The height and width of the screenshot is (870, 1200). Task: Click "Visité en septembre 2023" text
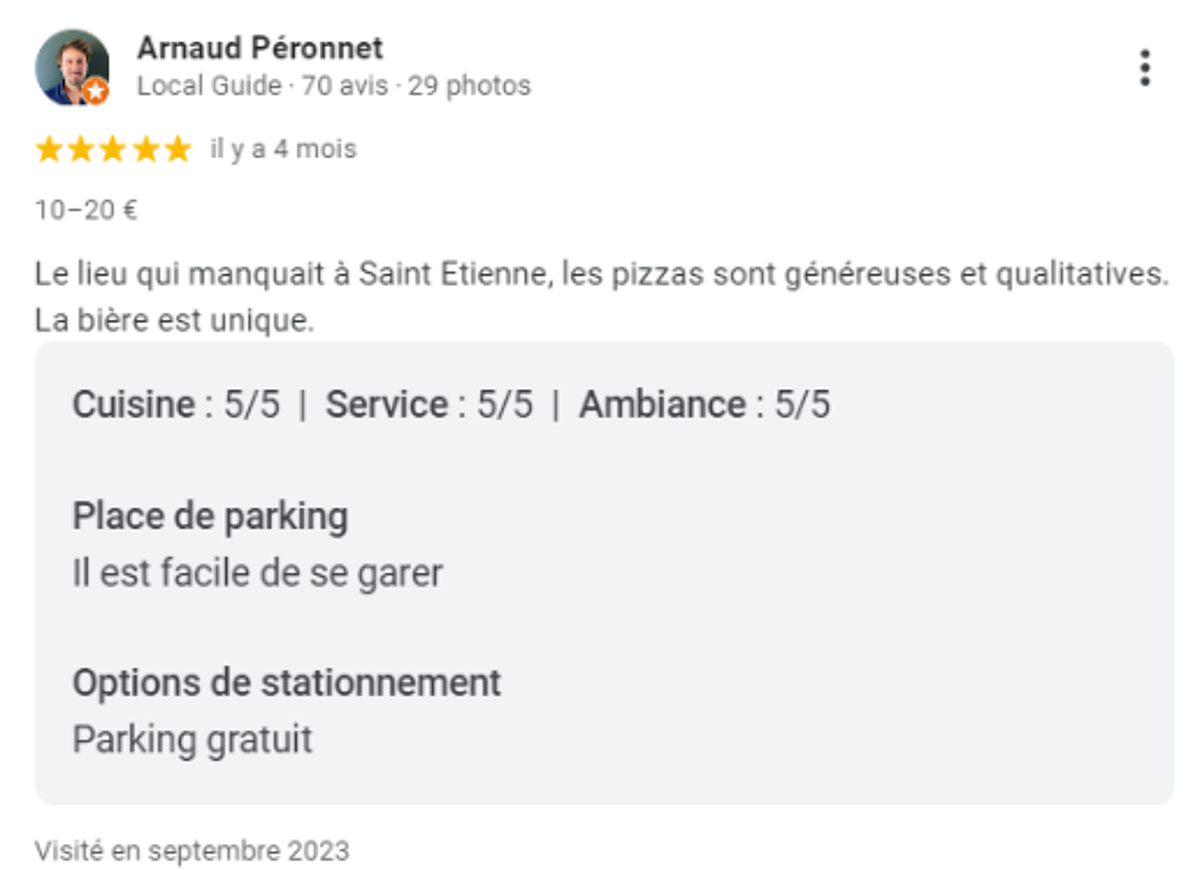192,851
